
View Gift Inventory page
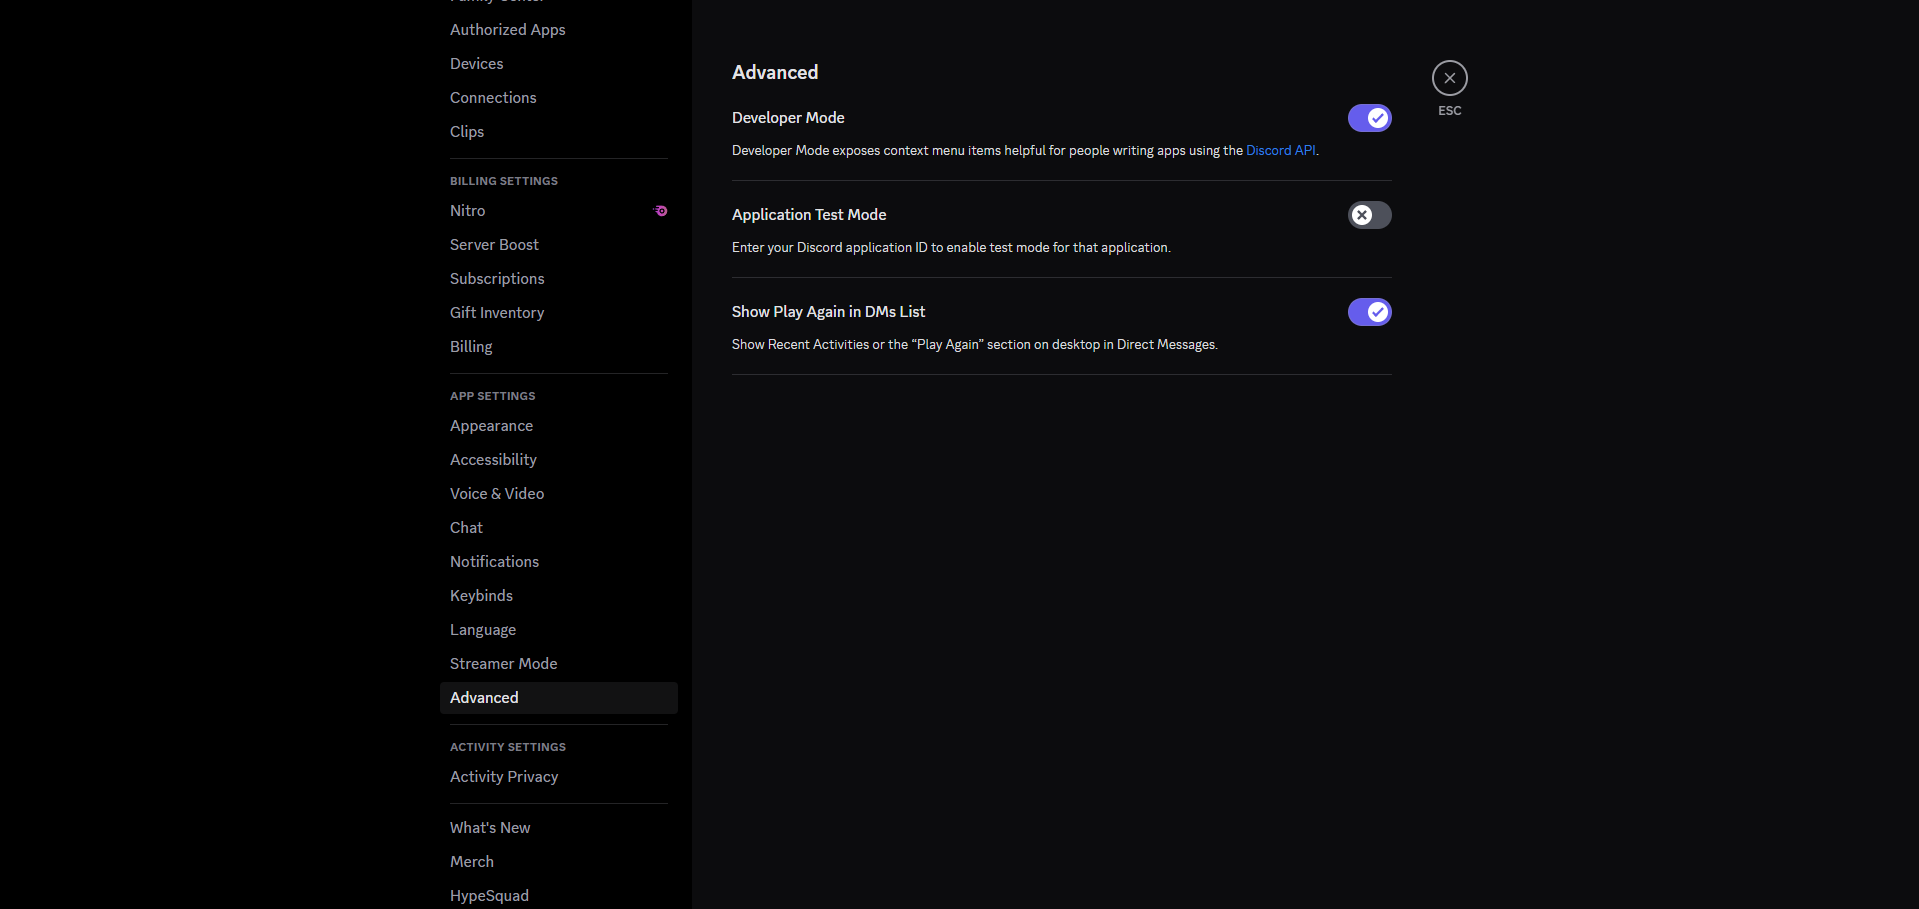[x=558, y=313]
